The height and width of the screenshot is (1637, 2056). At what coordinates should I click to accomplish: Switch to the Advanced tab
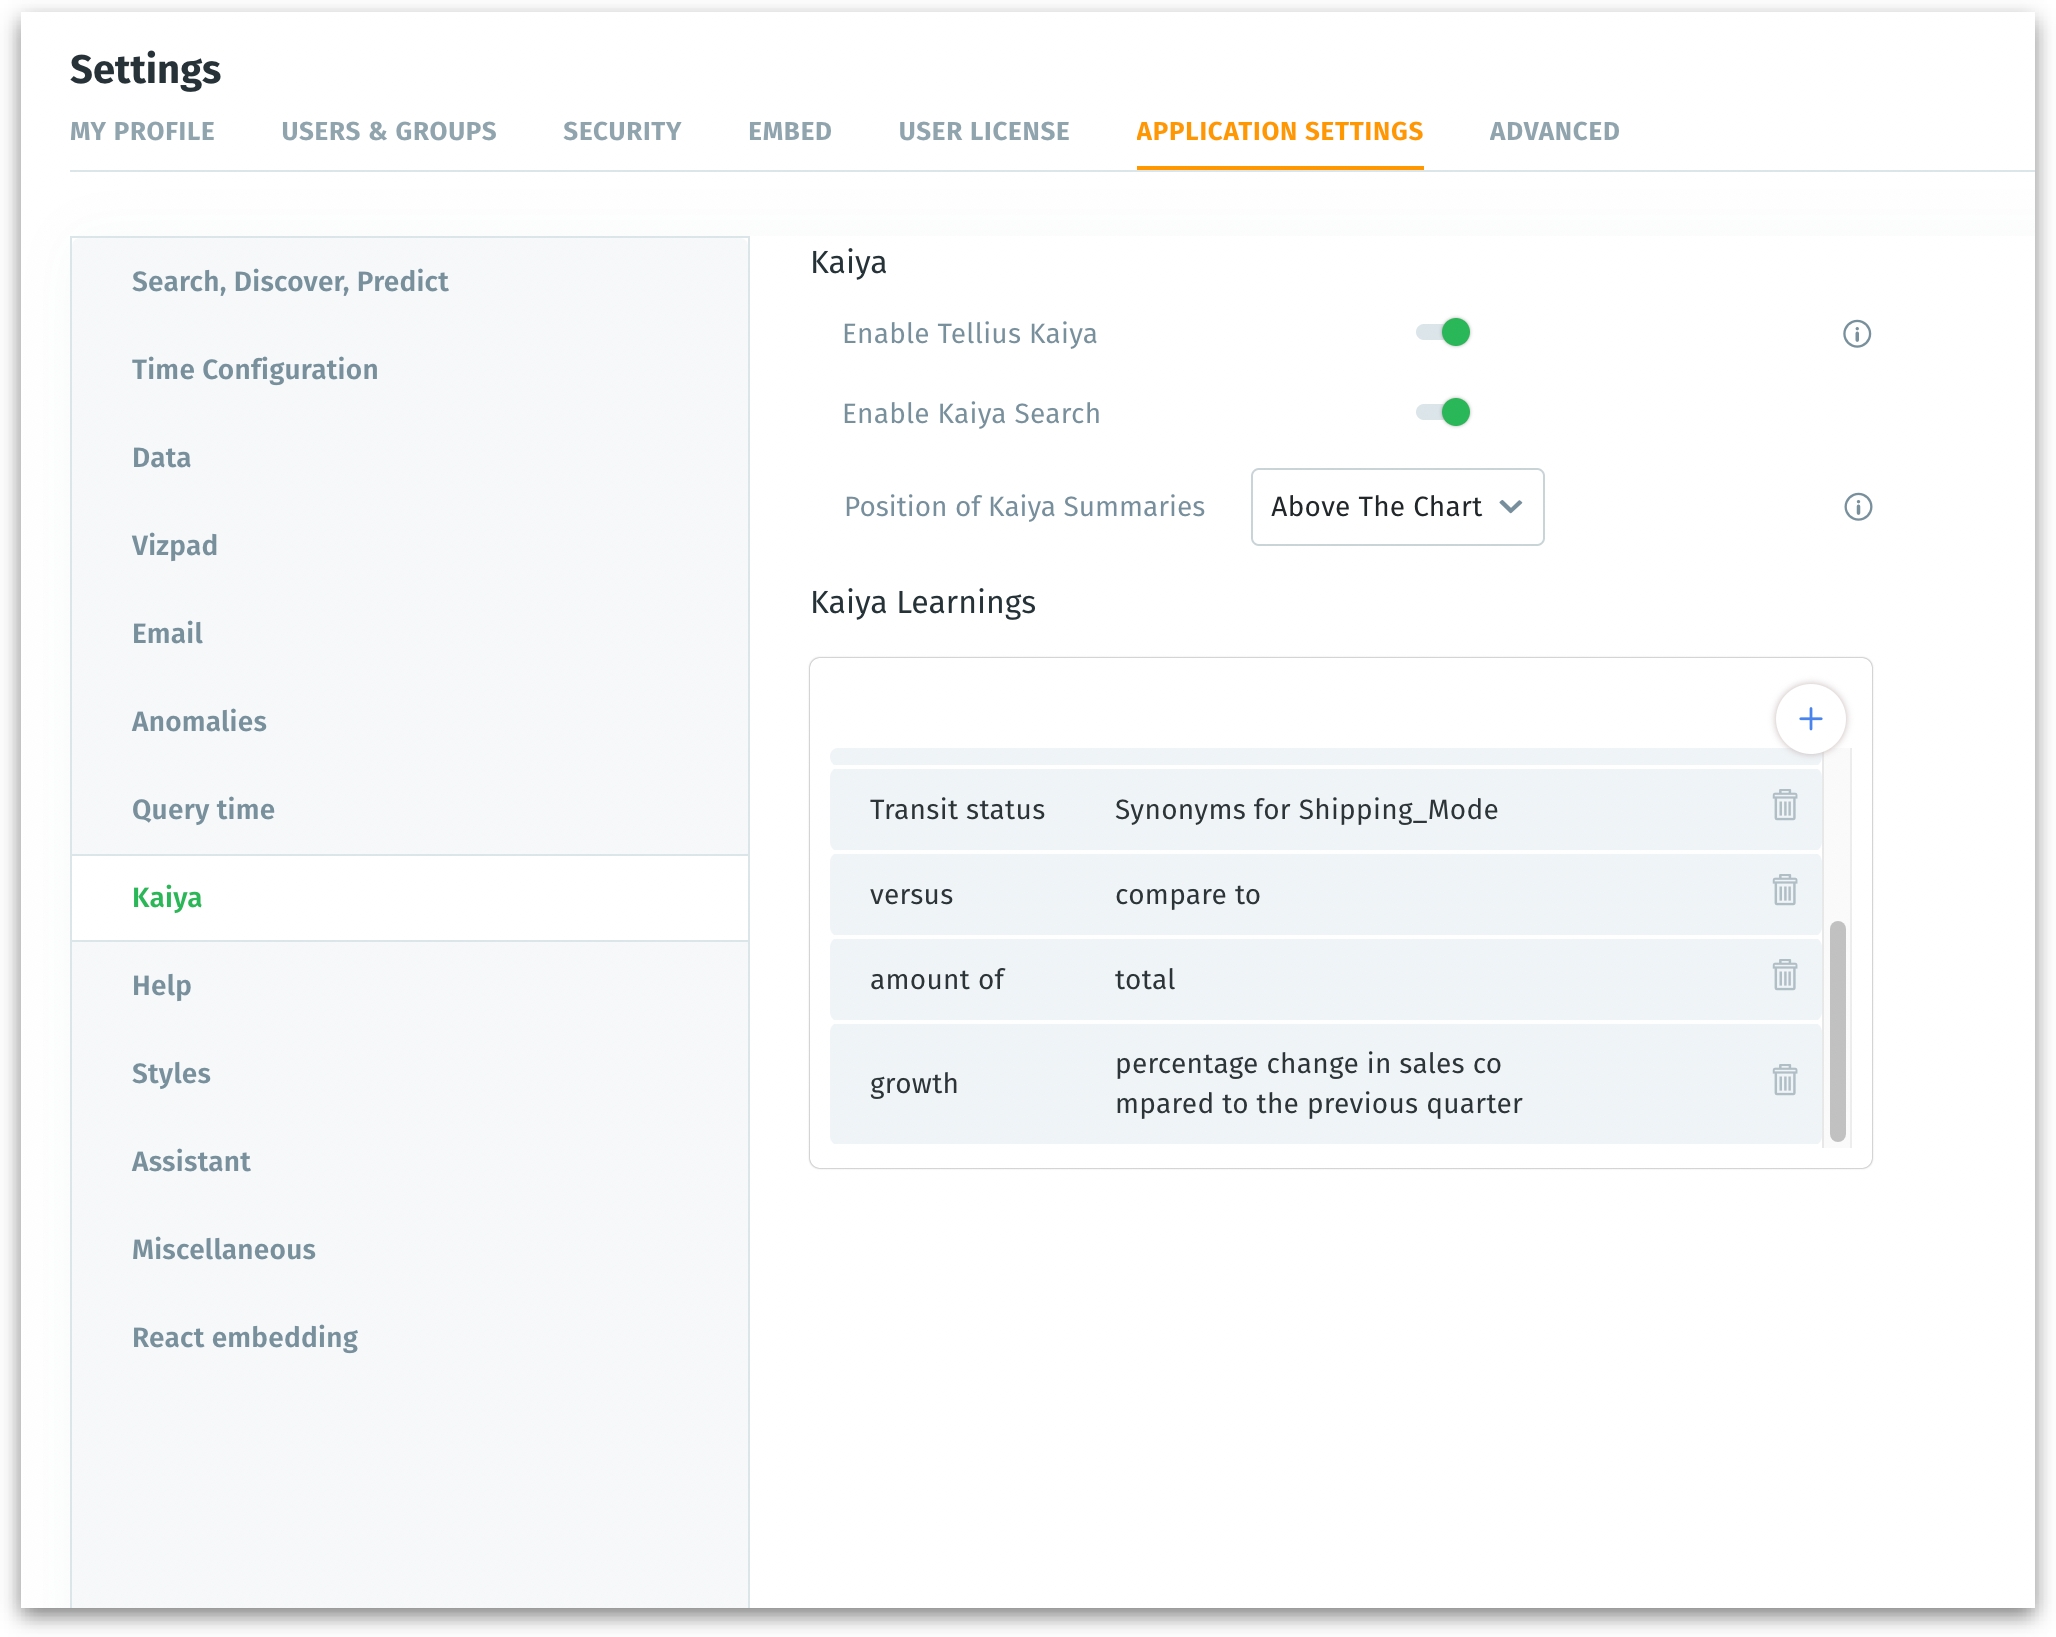(x=1553, y=131)
